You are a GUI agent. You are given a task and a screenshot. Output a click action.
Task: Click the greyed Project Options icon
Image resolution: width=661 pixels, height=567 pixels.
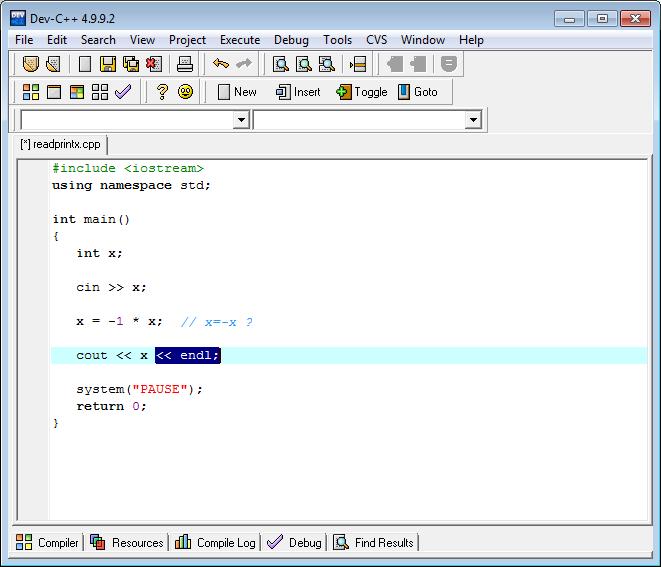449,64
